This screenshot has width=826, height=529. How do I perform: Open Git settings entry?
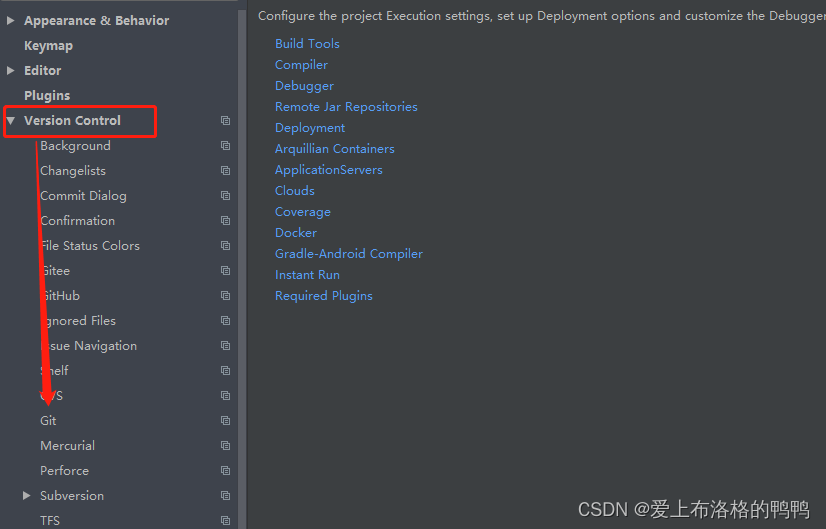pyautogui.click(x=48, y=421)
